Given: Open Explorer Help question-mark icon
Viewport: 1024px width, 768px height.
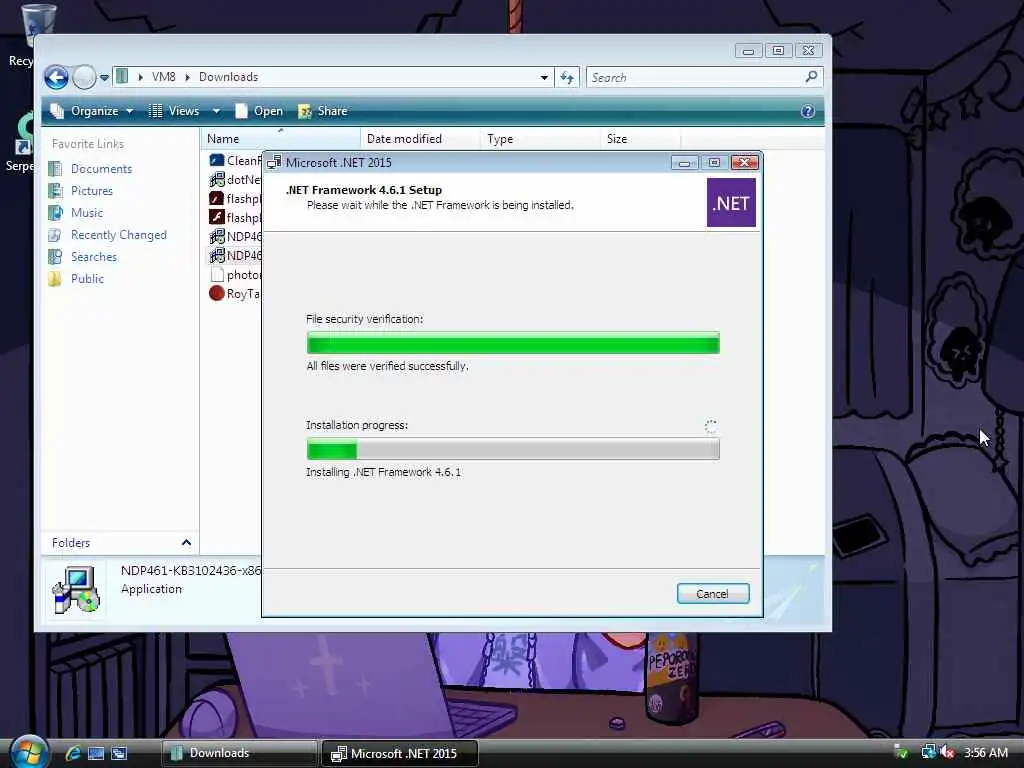Looking at the screenshot, I should click(x=808, y=112).
